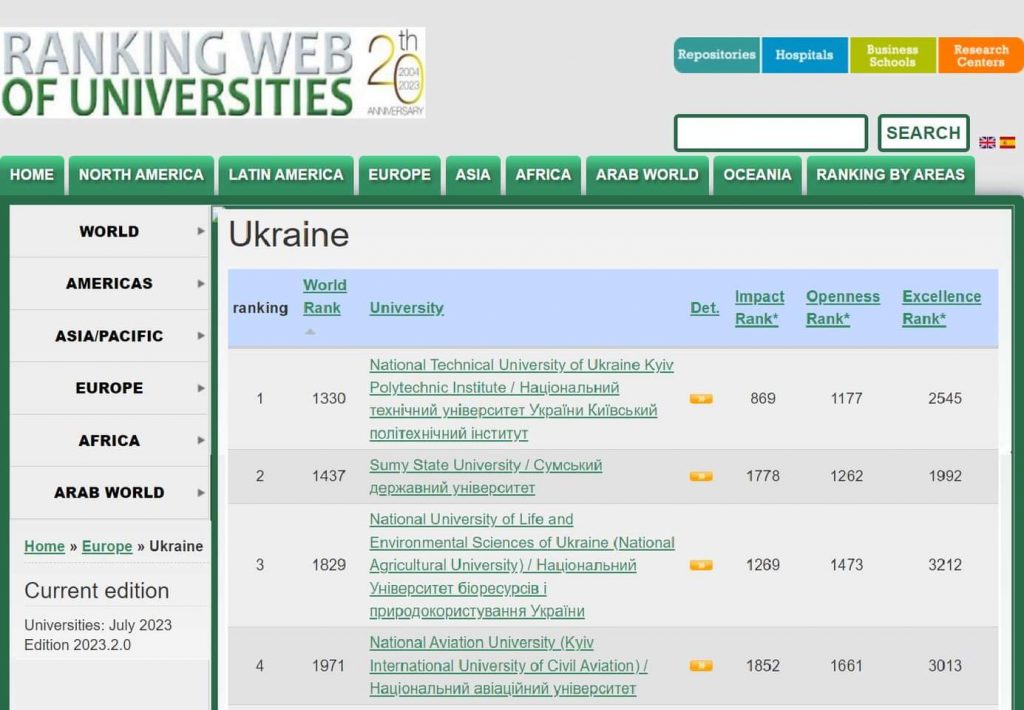This screenshot has width=1024, height=710.
Task: Switch language via the UK flag icon
Action: (987, 142)
